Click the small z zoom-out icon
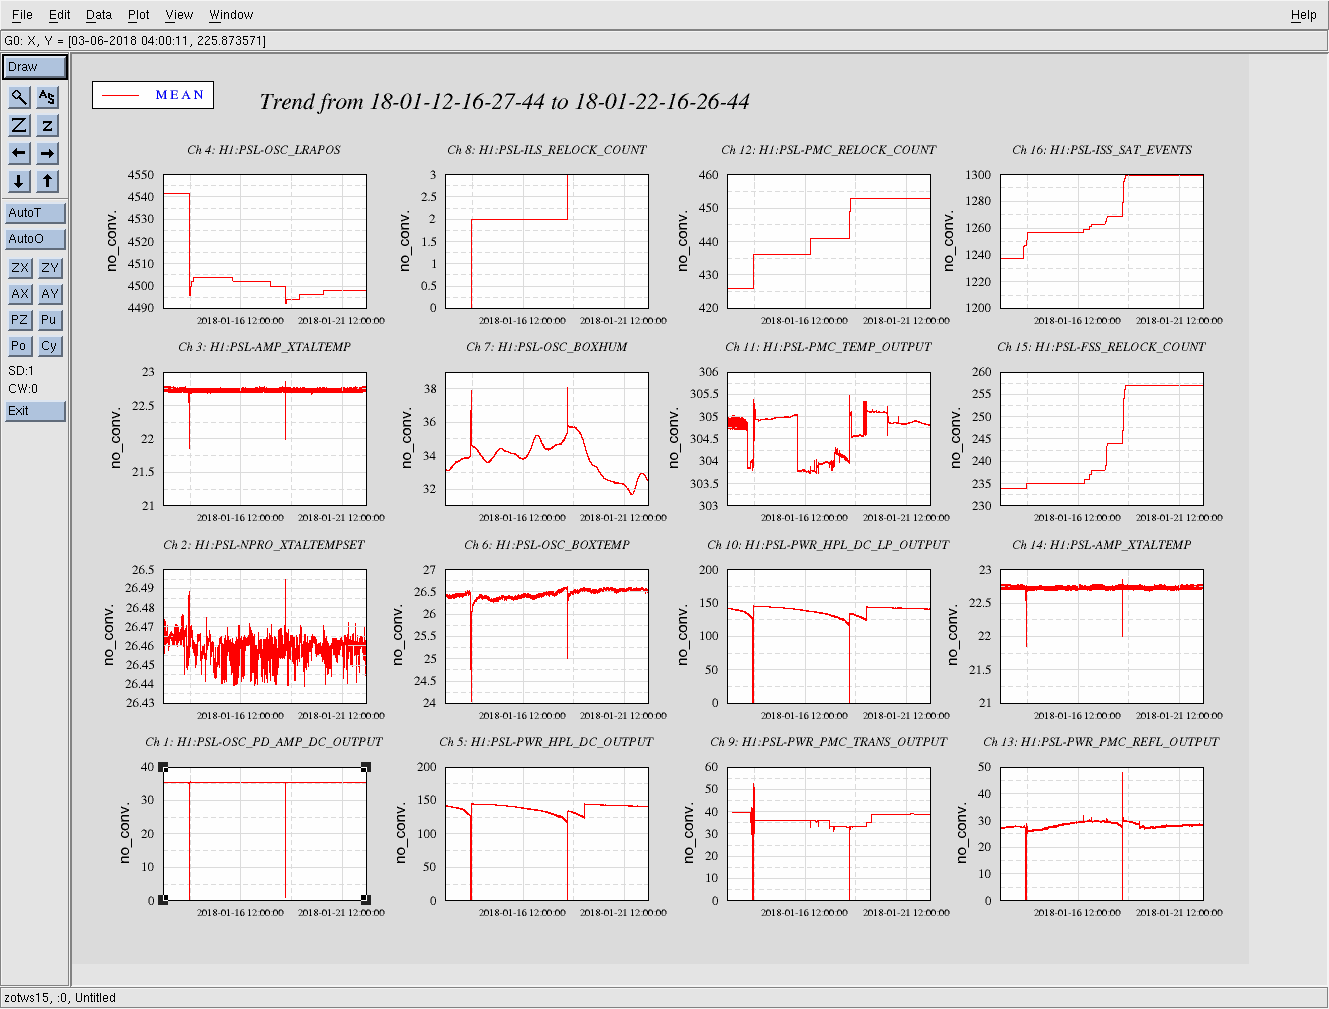Screen dimensions: 1329x1009 click(x=47, y=125)
